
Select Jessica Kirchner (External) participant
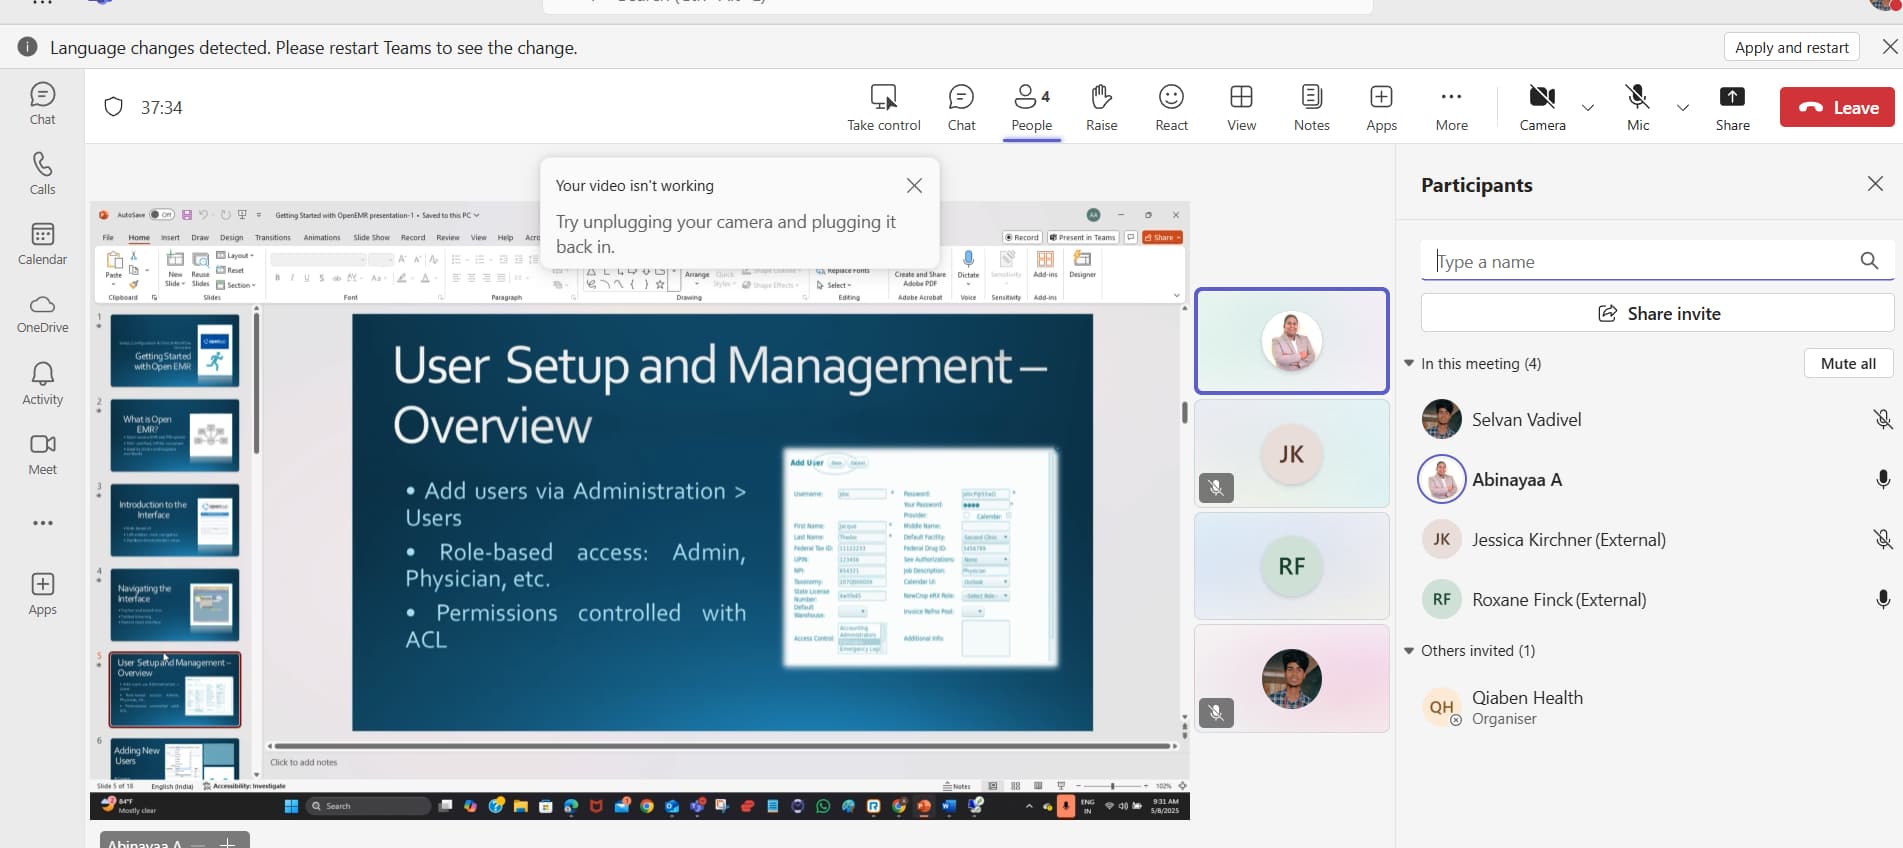tap(1655, 540)
